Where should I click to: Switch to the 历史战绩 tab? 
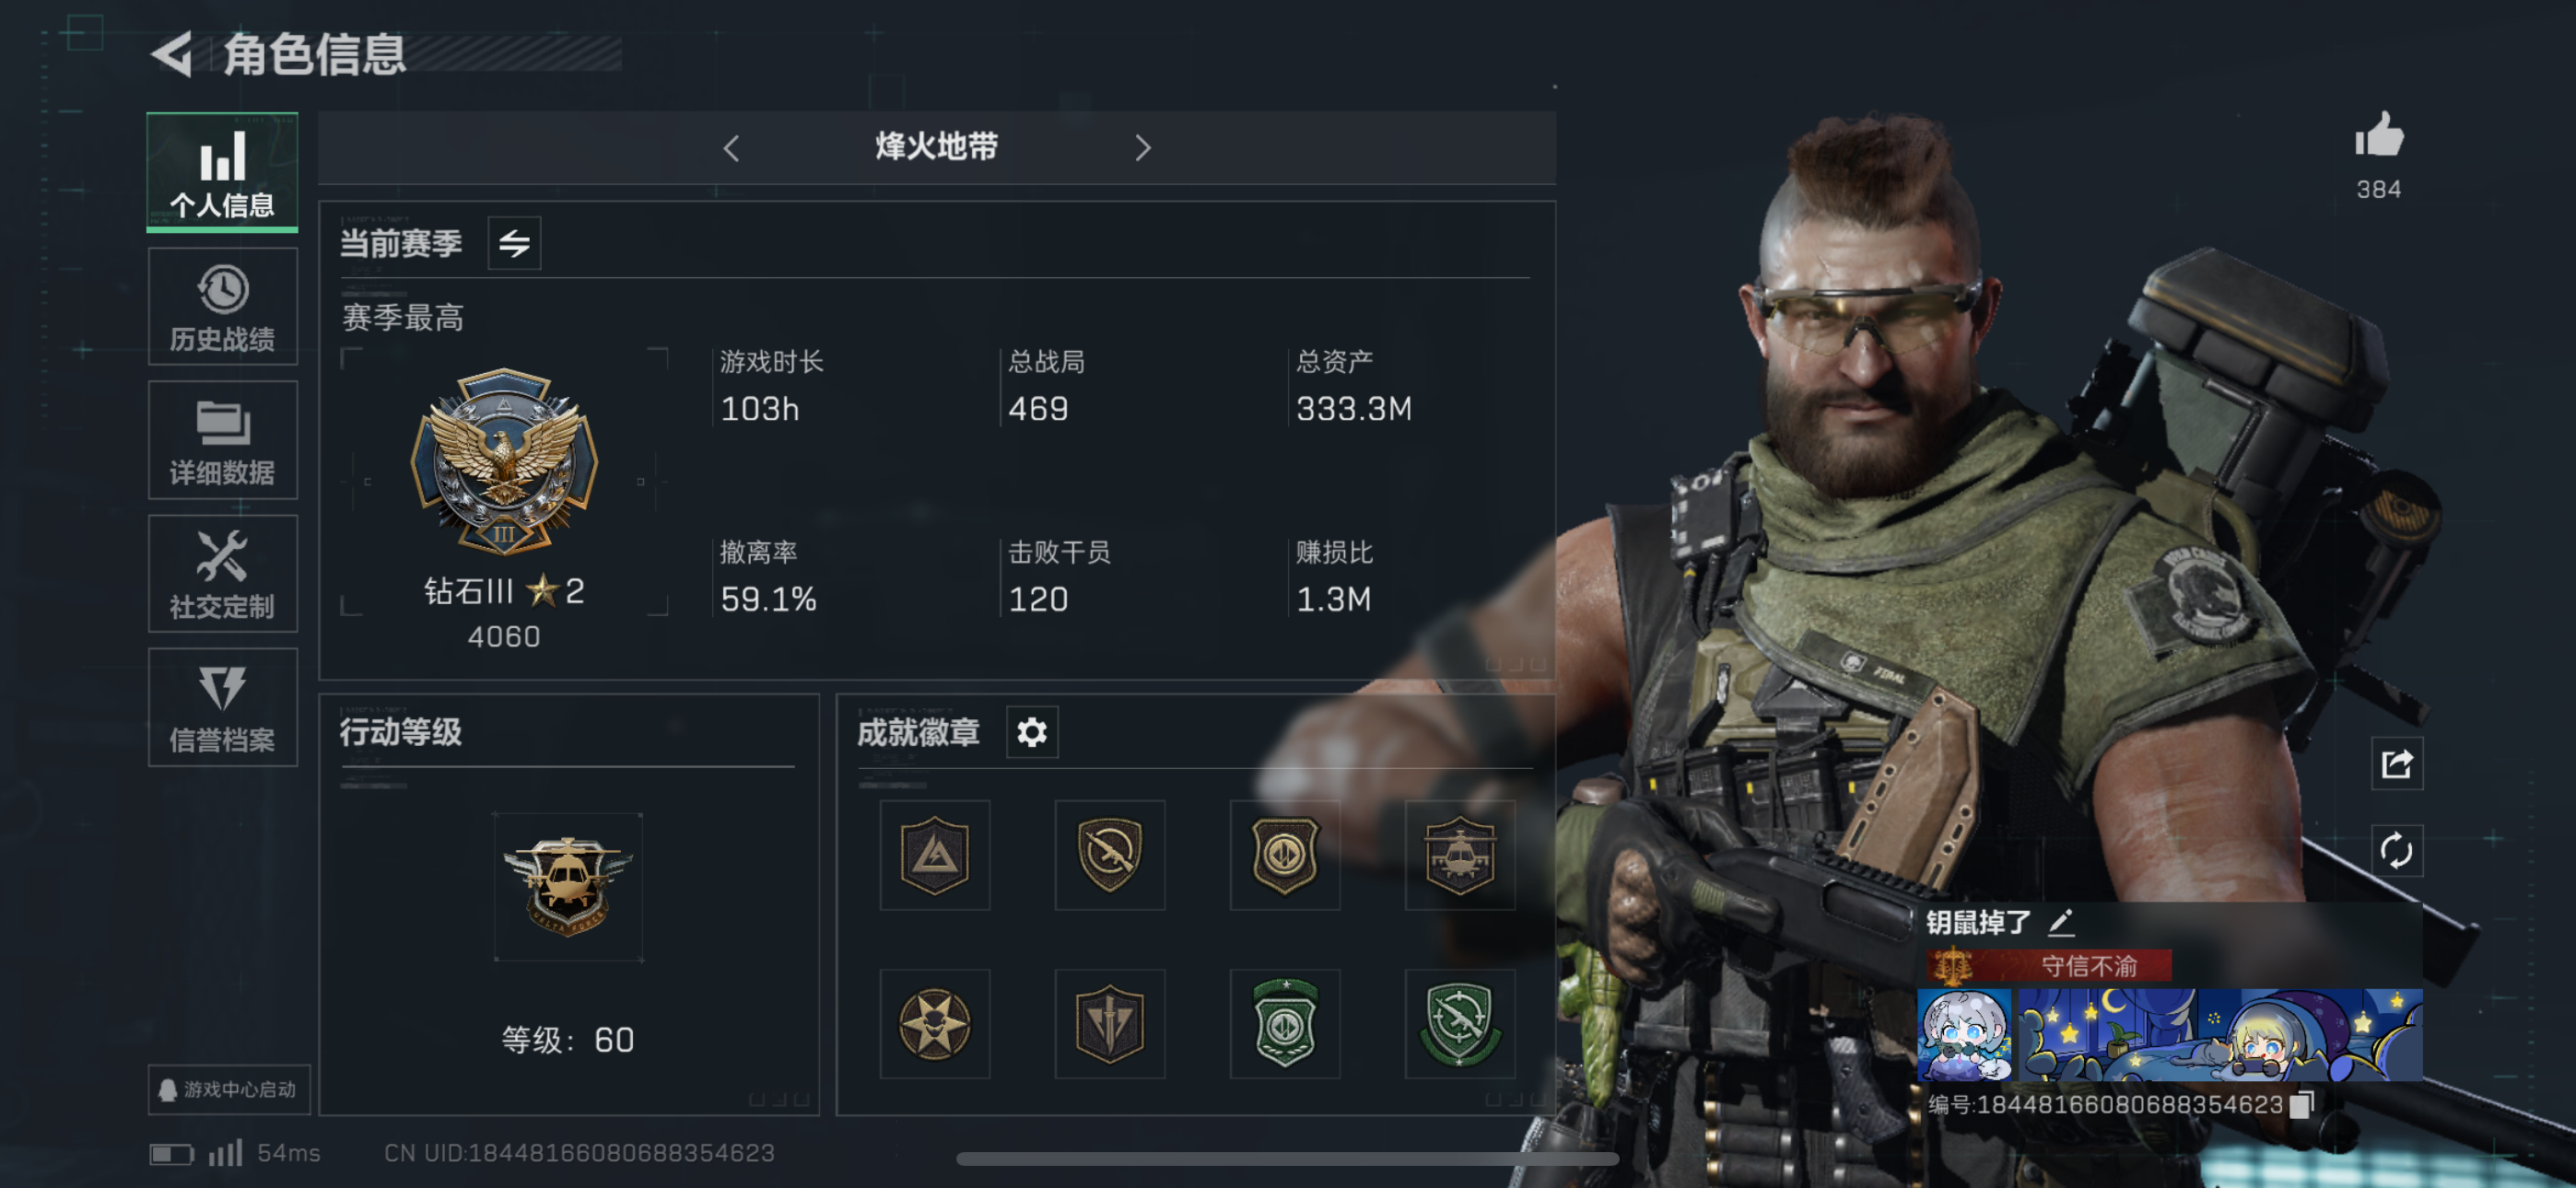click(x=222, y=307)
